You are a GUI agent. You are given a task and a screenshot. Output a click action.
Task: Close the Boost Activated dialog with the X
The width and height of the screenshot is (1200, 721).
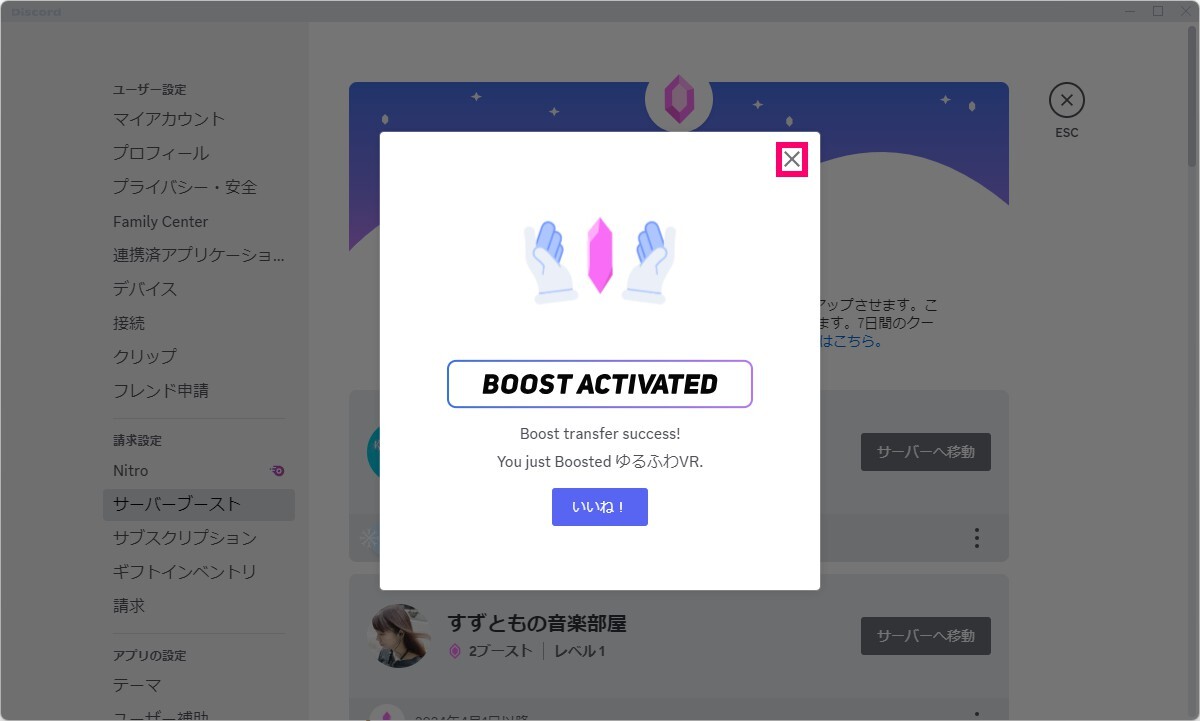(792, 159)
